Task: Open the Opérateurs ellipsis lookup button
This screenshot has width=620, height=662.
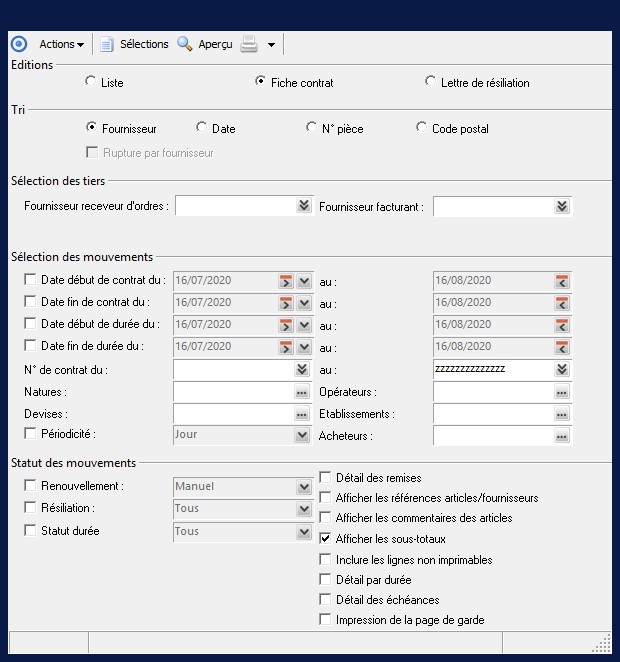Action: pyautogui.click(x=562, y=392)
